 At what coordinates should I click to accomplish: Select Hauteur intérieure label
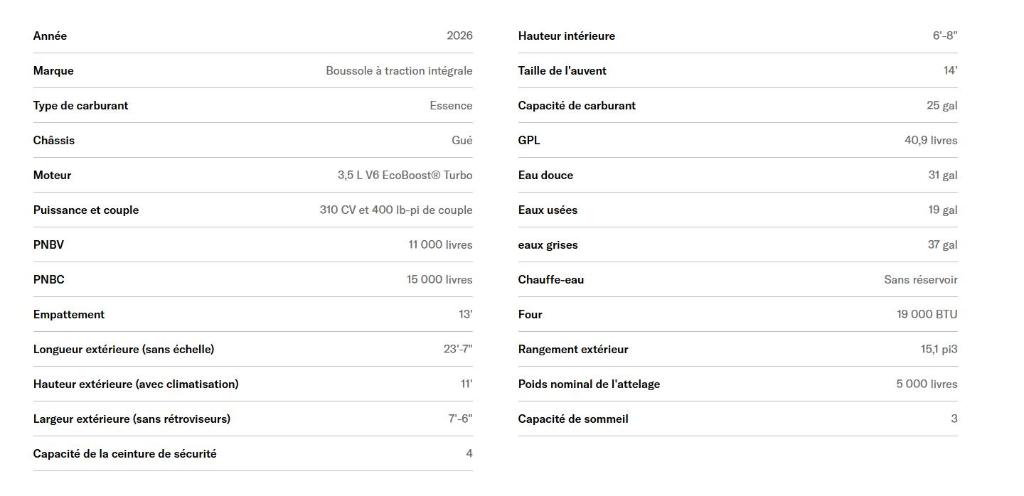tap(566, 36)
